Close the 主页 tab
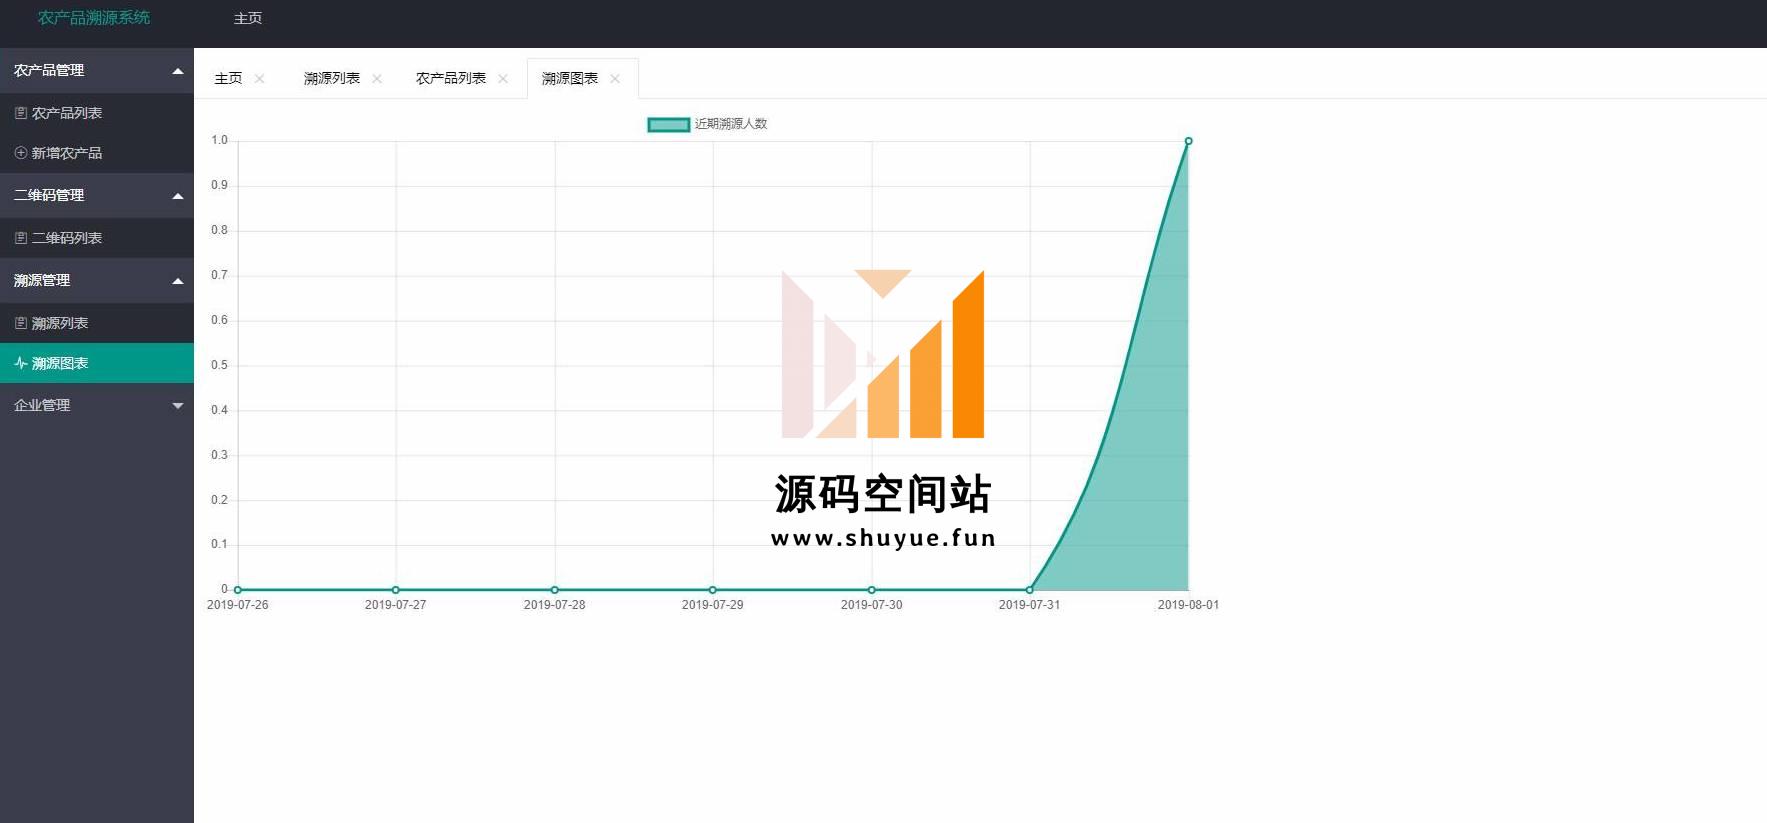Viewport: 1767px width, 823px height. tap(259, 79)
